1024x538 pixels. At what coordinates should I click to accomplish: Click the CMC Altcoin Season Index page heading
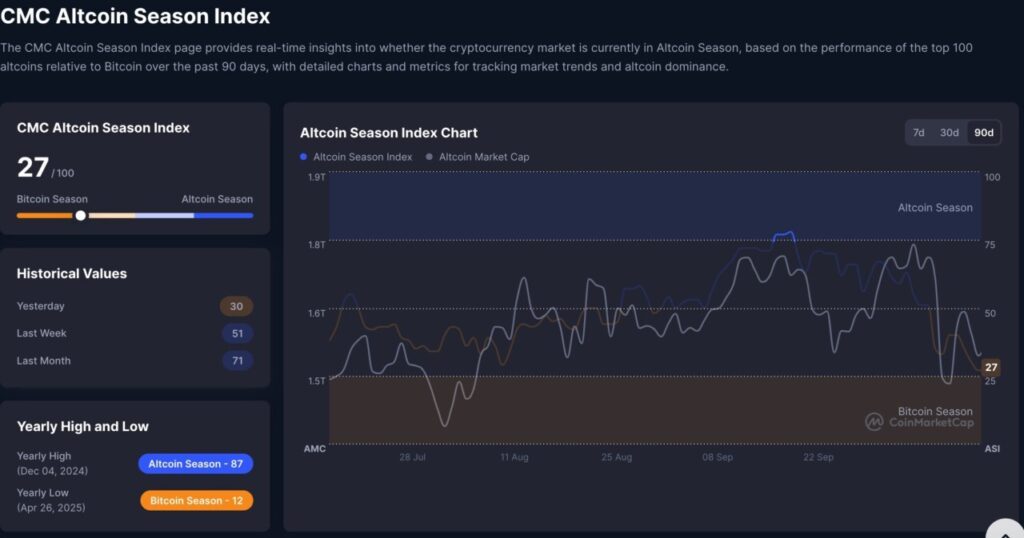135,17
